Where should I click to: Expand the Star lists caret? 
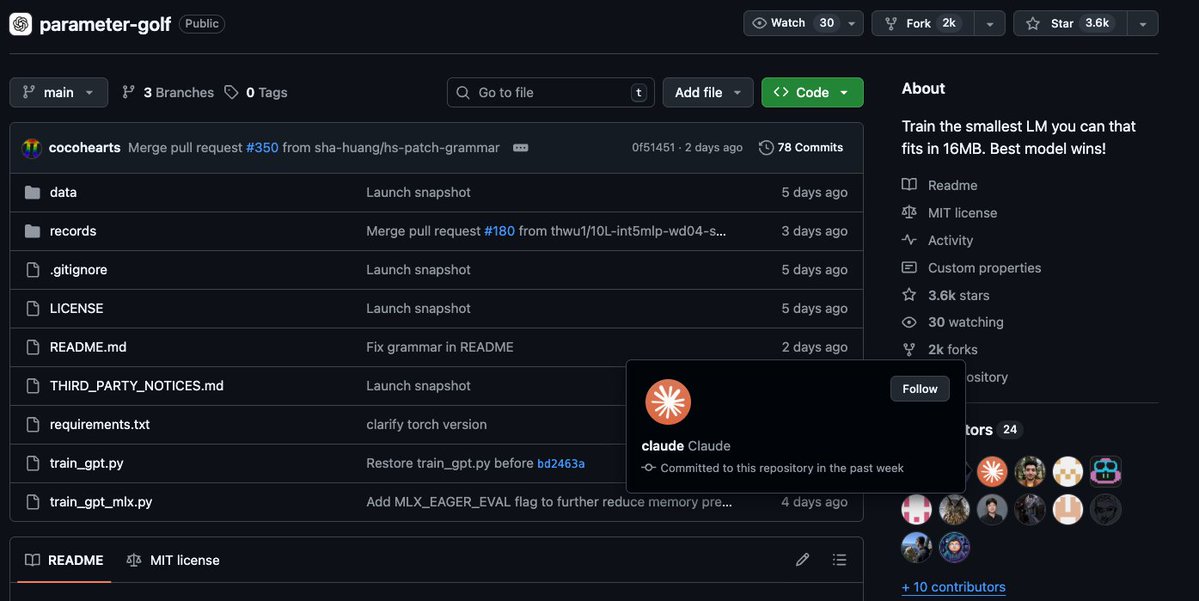coord(1142,24)
